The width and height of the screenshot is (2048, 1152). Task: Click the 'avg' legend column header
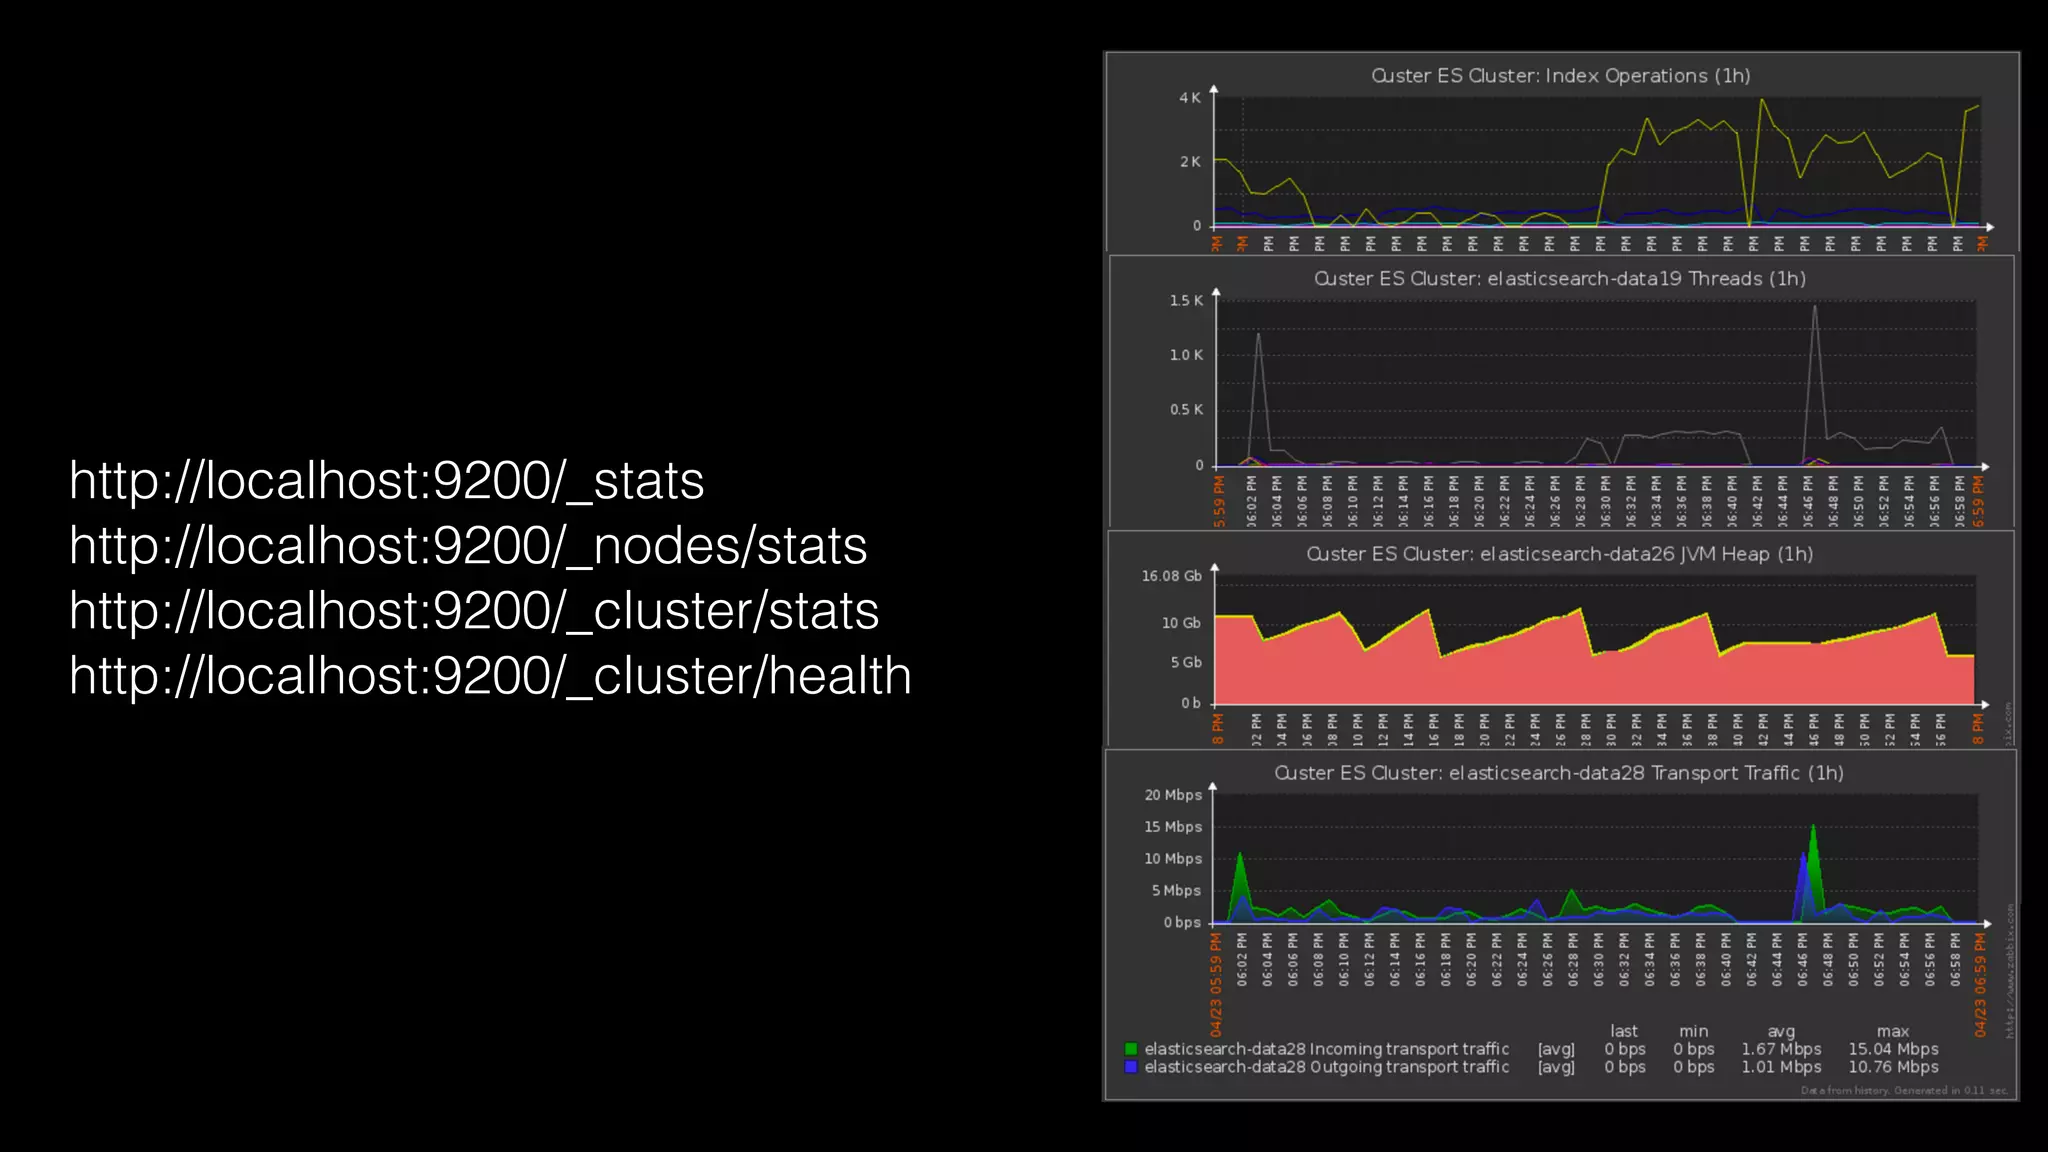[1781, 1031]
